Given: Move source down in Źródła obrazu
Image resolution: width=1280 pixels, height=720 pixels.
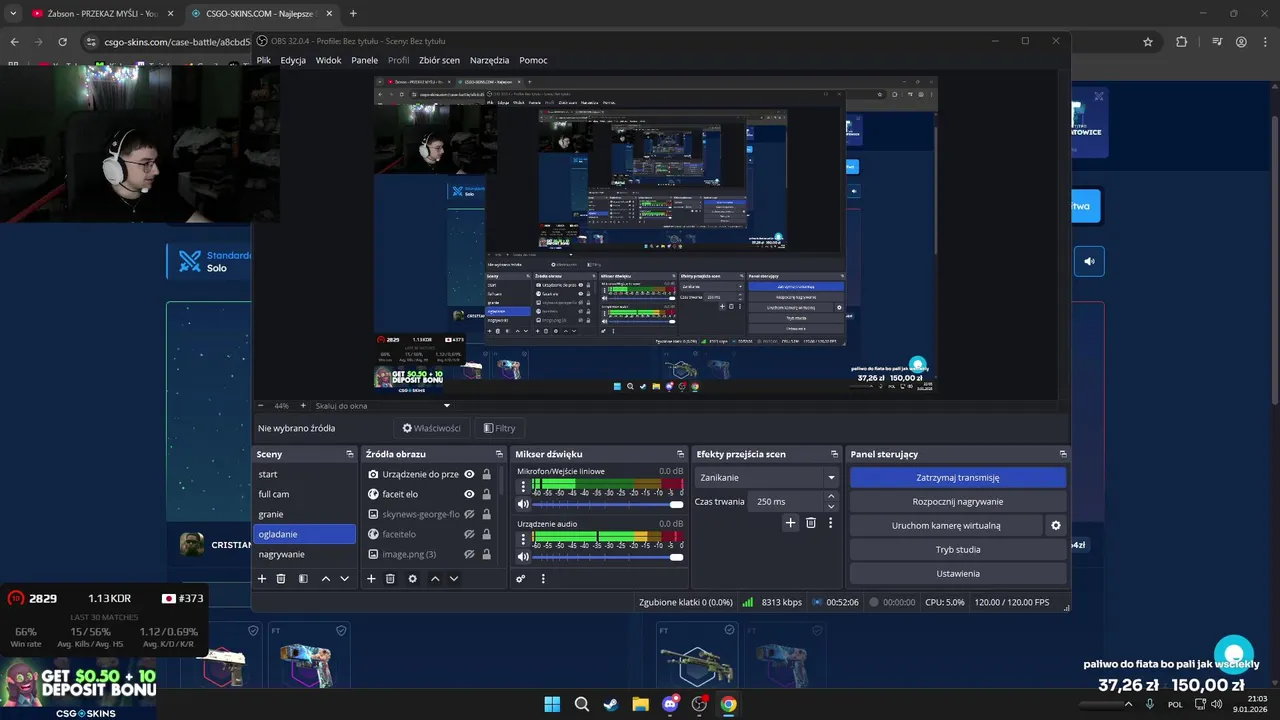Looking at the screenshot, I should [x=454, y=579].
